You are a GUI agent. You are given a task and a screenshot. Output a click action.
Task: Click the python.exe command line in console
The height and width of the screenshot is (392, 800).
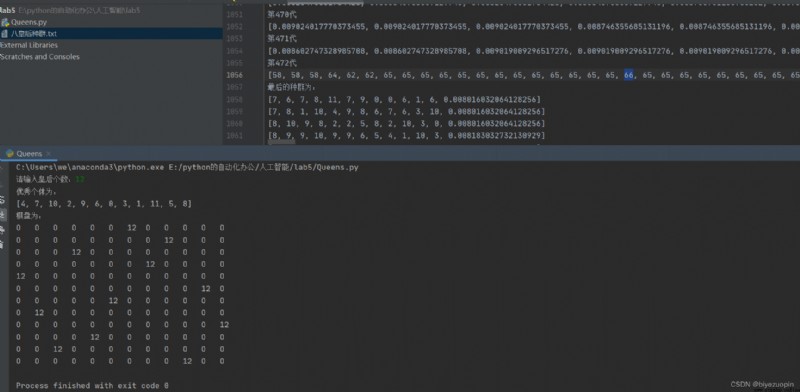[x=187, y=167]
